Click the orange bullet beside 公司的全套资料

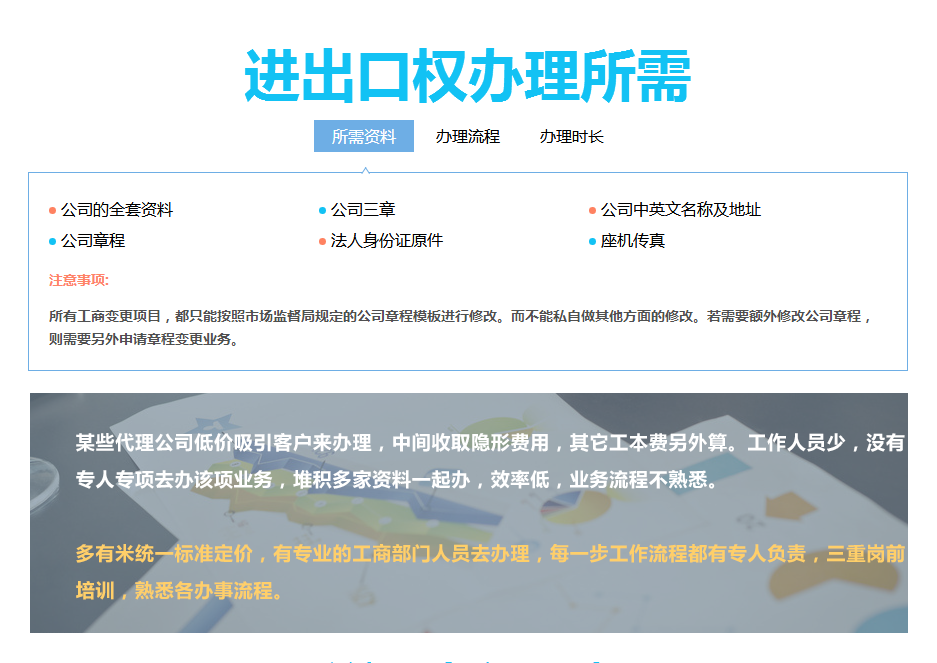click(53, 210)
